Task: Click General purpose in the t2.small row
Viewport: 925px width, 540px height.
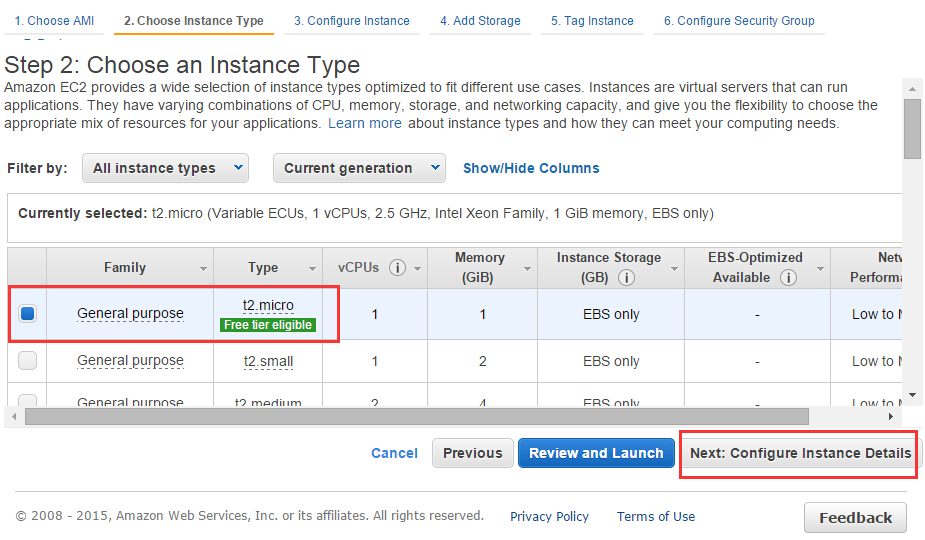Action: [x=130, y=361]
